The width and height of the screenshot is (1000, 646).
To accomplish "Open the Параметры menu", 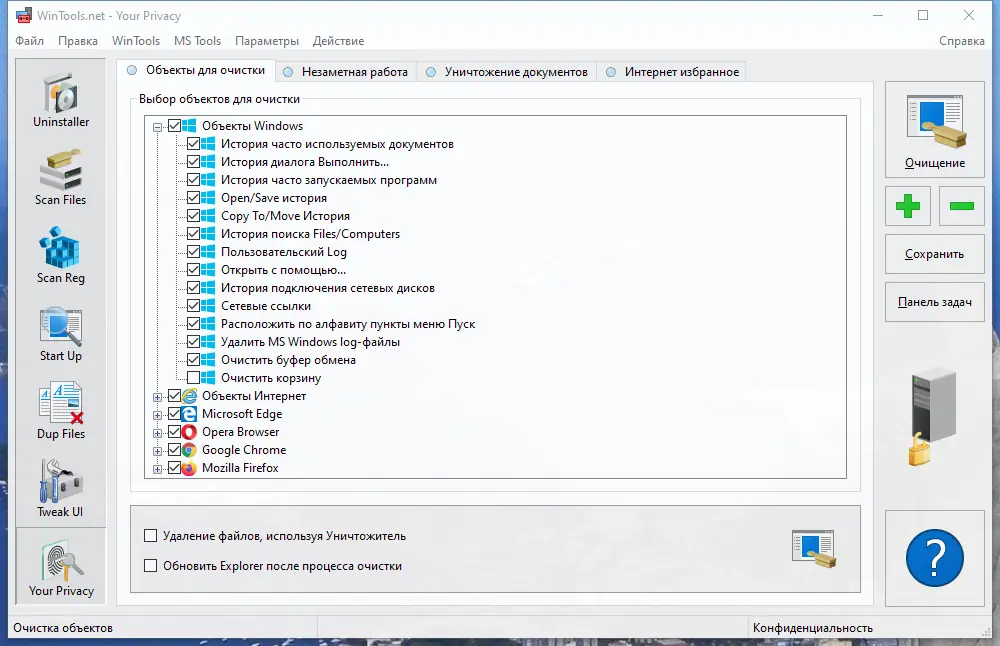I will [267, 41].
